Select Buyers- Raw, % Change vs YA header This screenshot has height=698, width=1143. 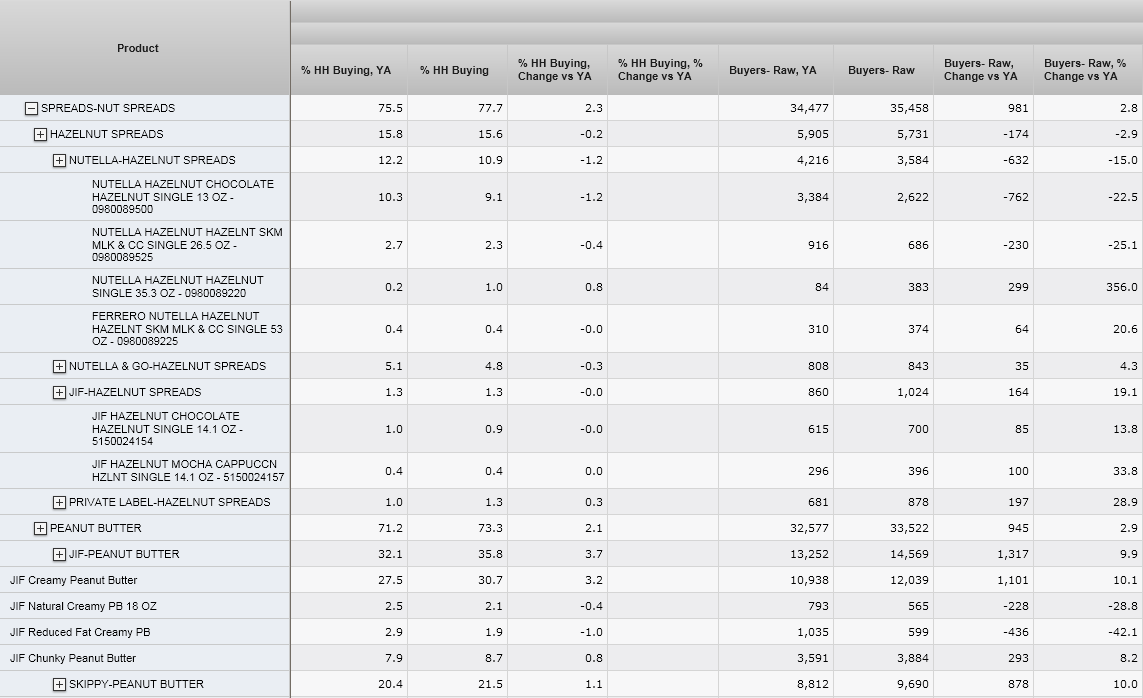tap(1085, 70)
